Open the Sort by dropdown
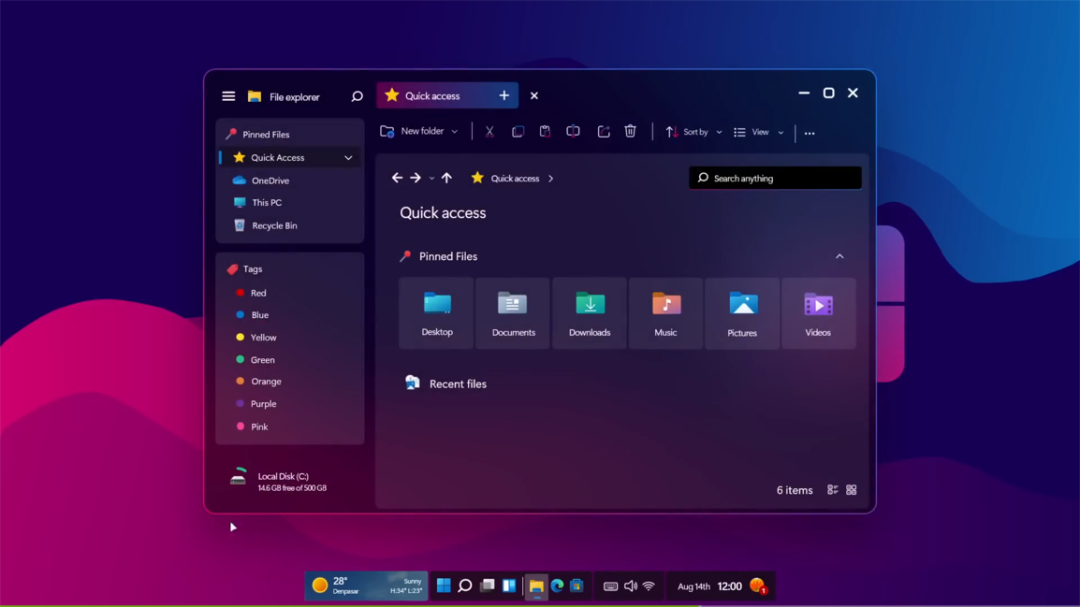This screenshot has width=1080, height=607. click(x=694, y=132)
